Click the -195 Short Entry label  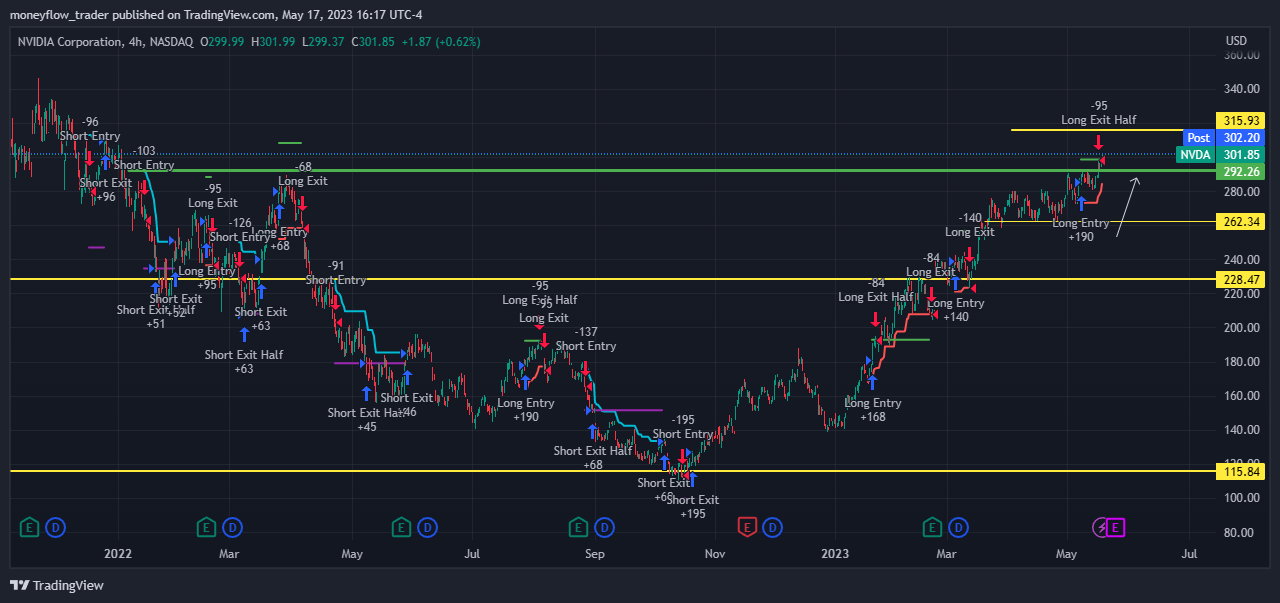point(683,427)
